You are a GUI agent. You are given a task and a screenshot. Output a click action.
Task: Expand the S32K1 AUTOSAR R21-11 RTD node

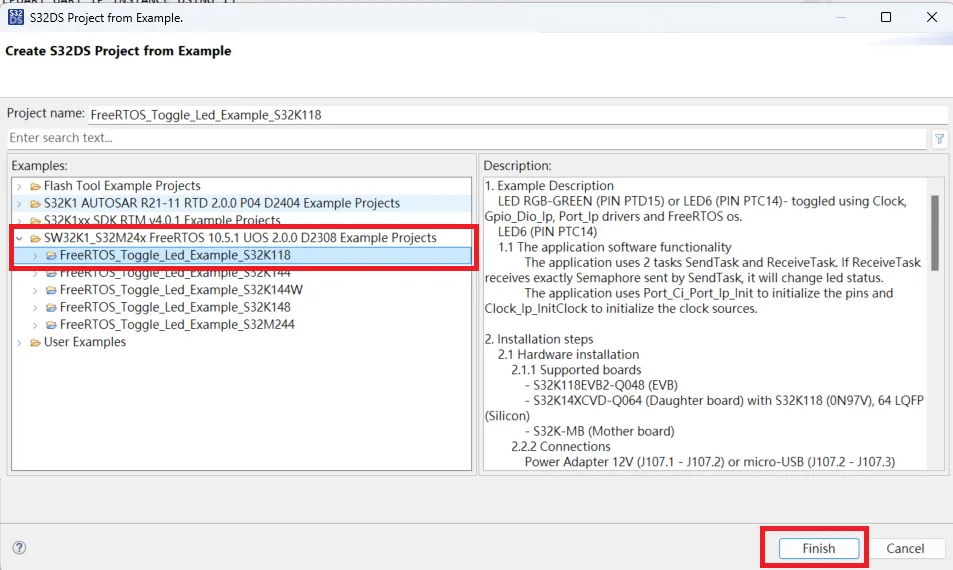[x=20, y=203]
